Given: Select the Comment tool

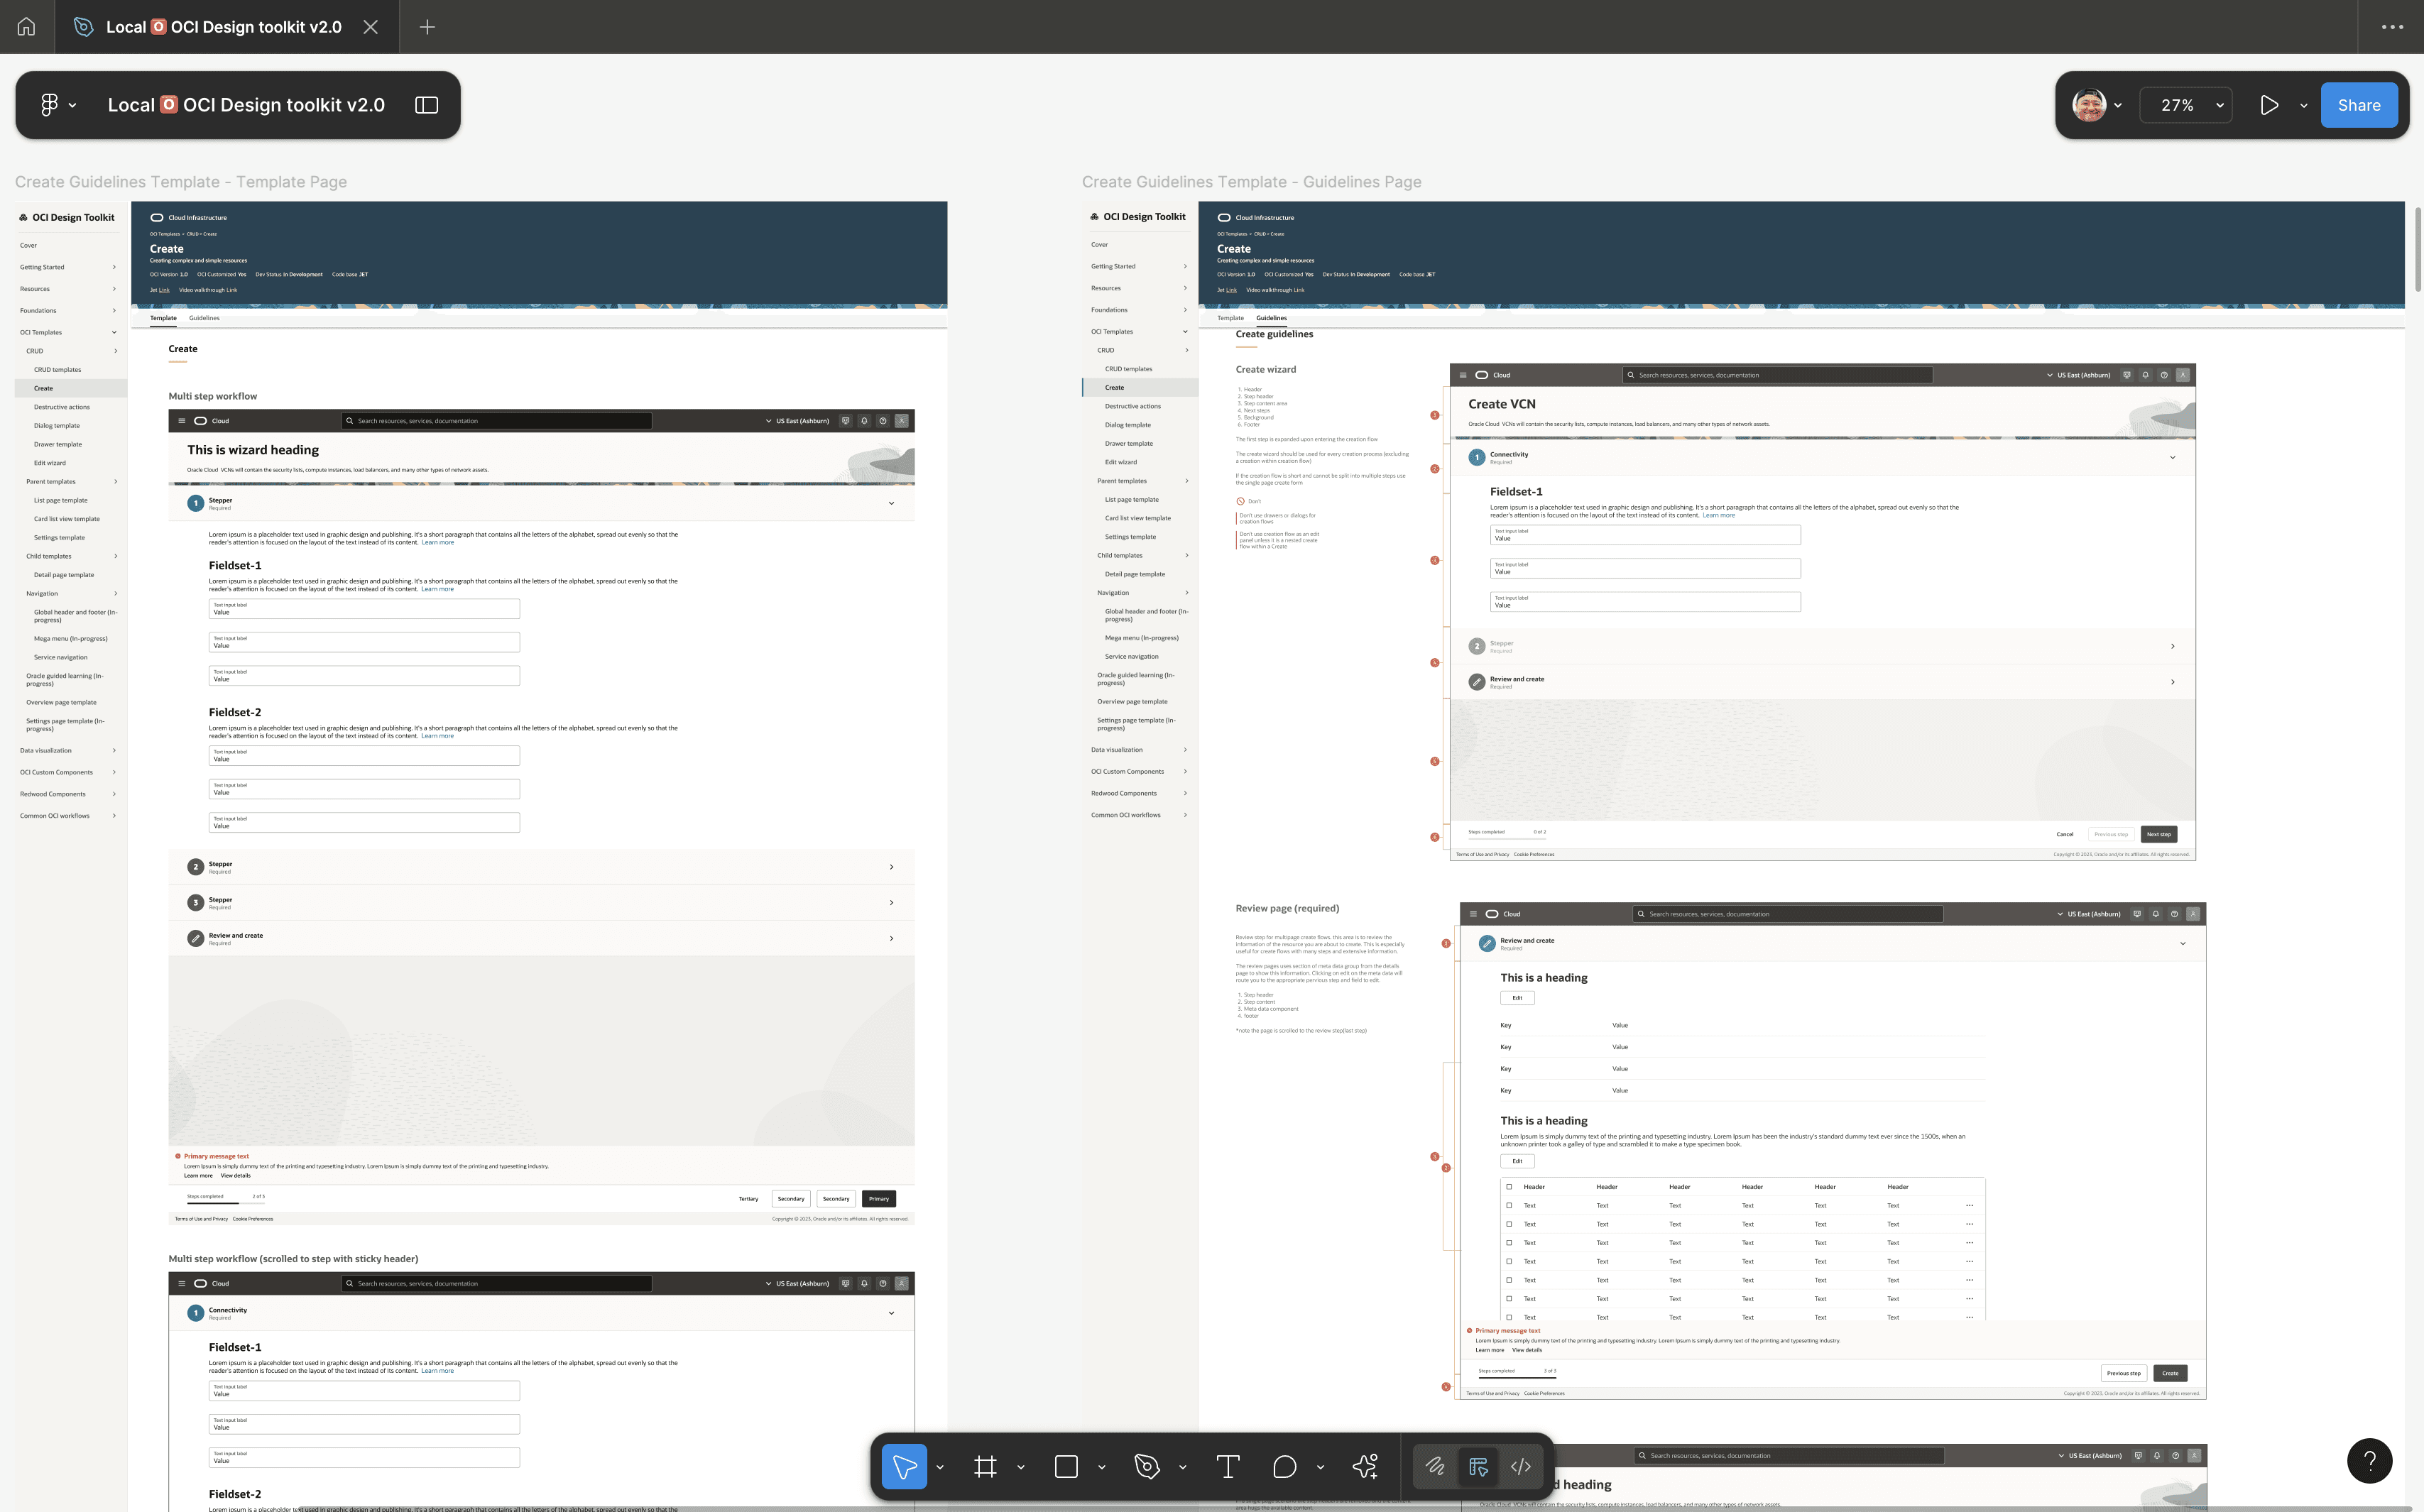Looking at the screenshot, I should tap(1285, 1466).
